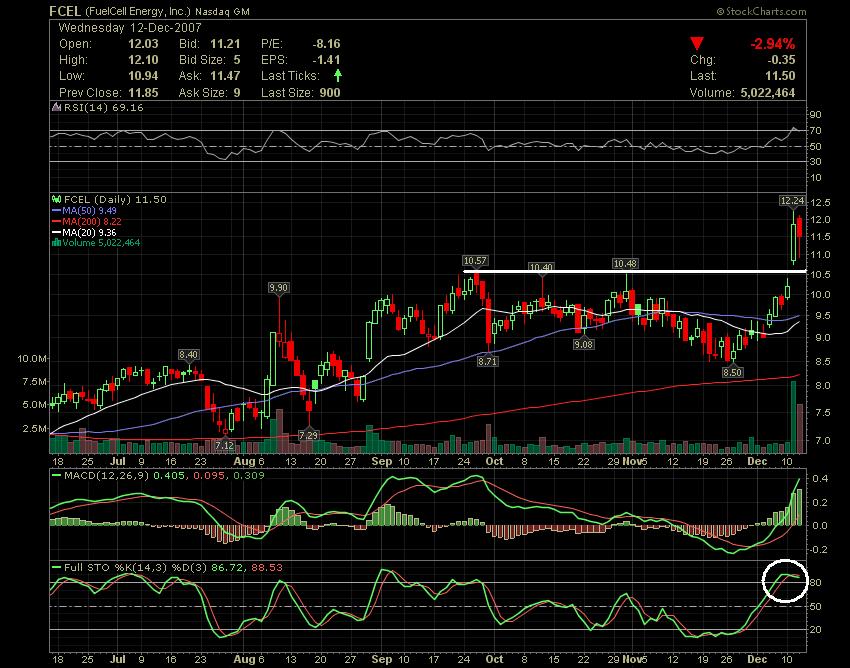Click the date Wednesday 12-Dec-2007
This screenshot has height=668, width=850.
(130, 28)
